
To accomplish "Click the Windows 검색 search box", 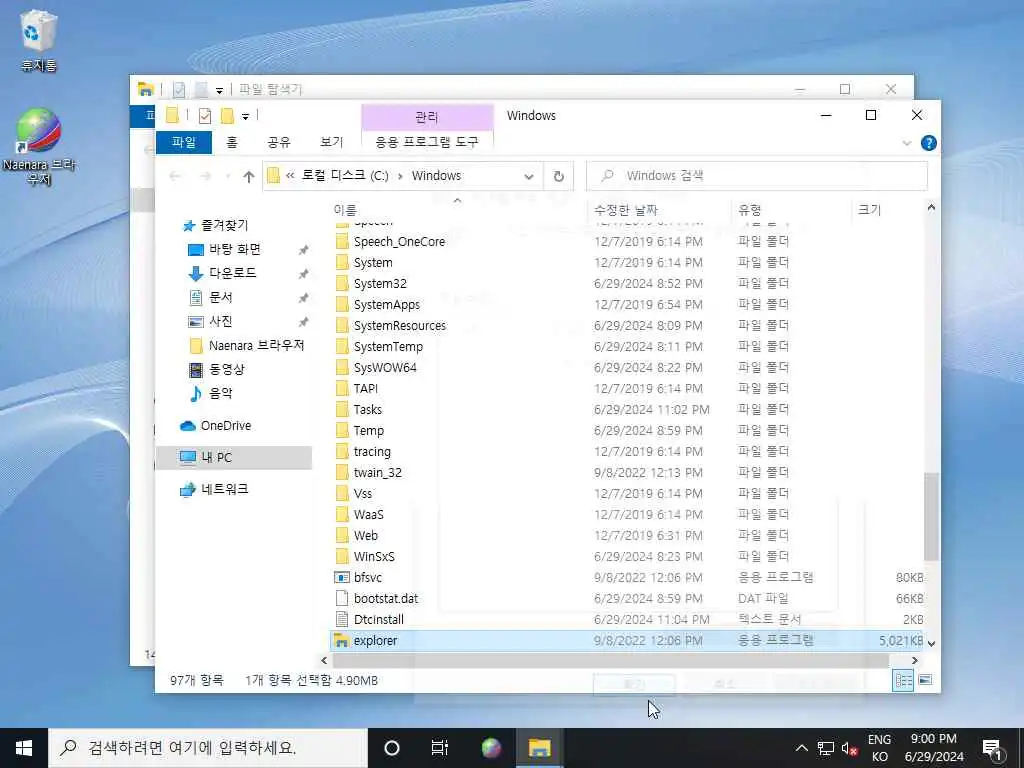I will click(757, 176).
